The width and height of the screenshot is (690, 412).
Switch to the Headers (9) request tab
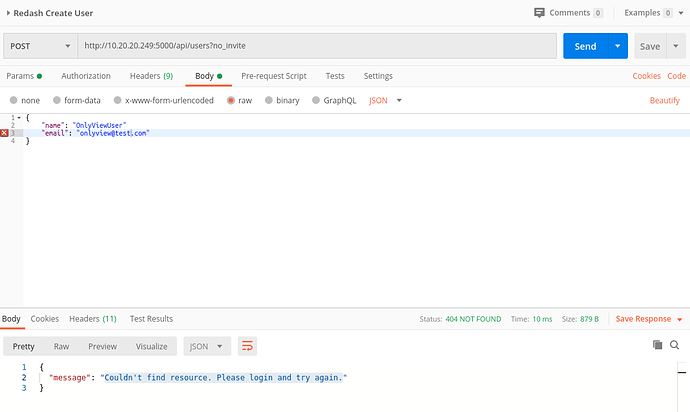pyautogui.click(x=151, y=76)
